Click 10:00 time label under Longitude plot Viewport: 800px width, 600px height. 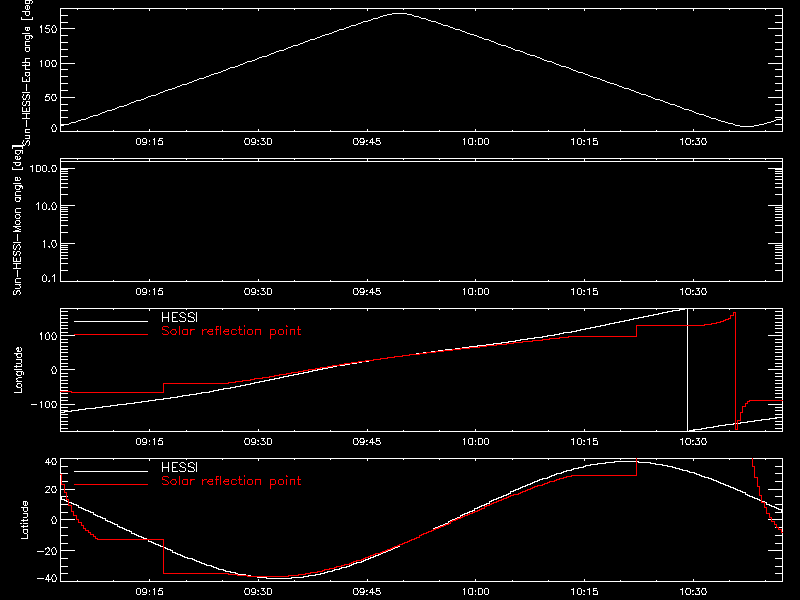click(476, 442)
